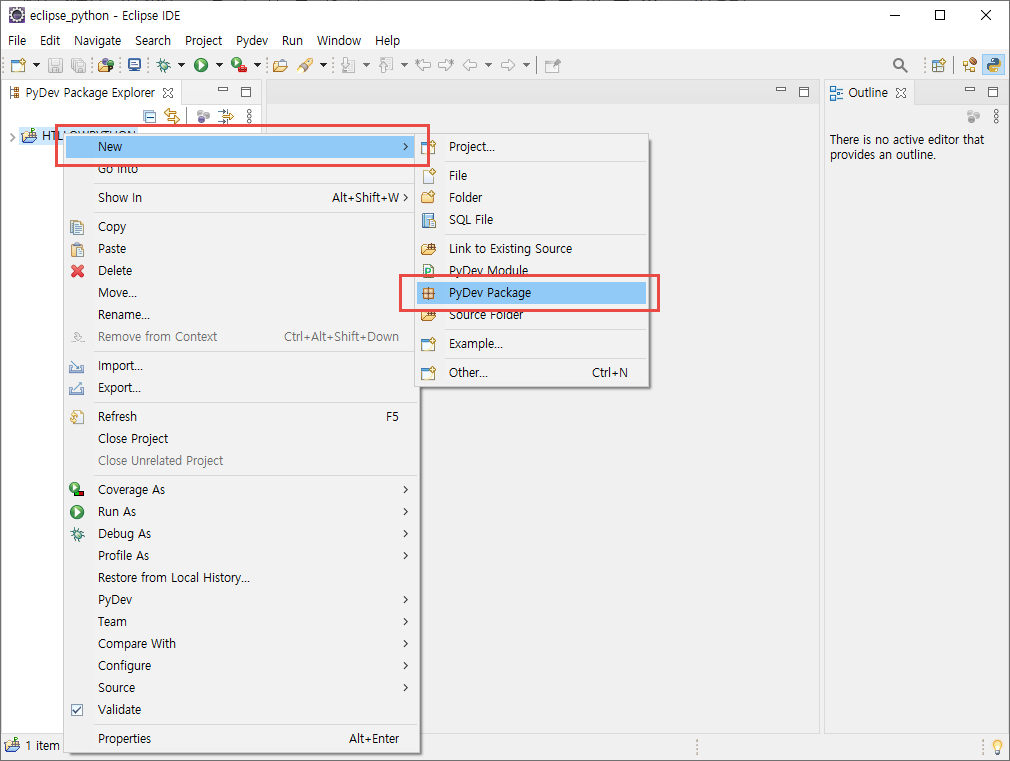Viewport: 1010px width, 761px height.
Task: Open dropdown arrow next to green Run icon
Action: point(219,65)
